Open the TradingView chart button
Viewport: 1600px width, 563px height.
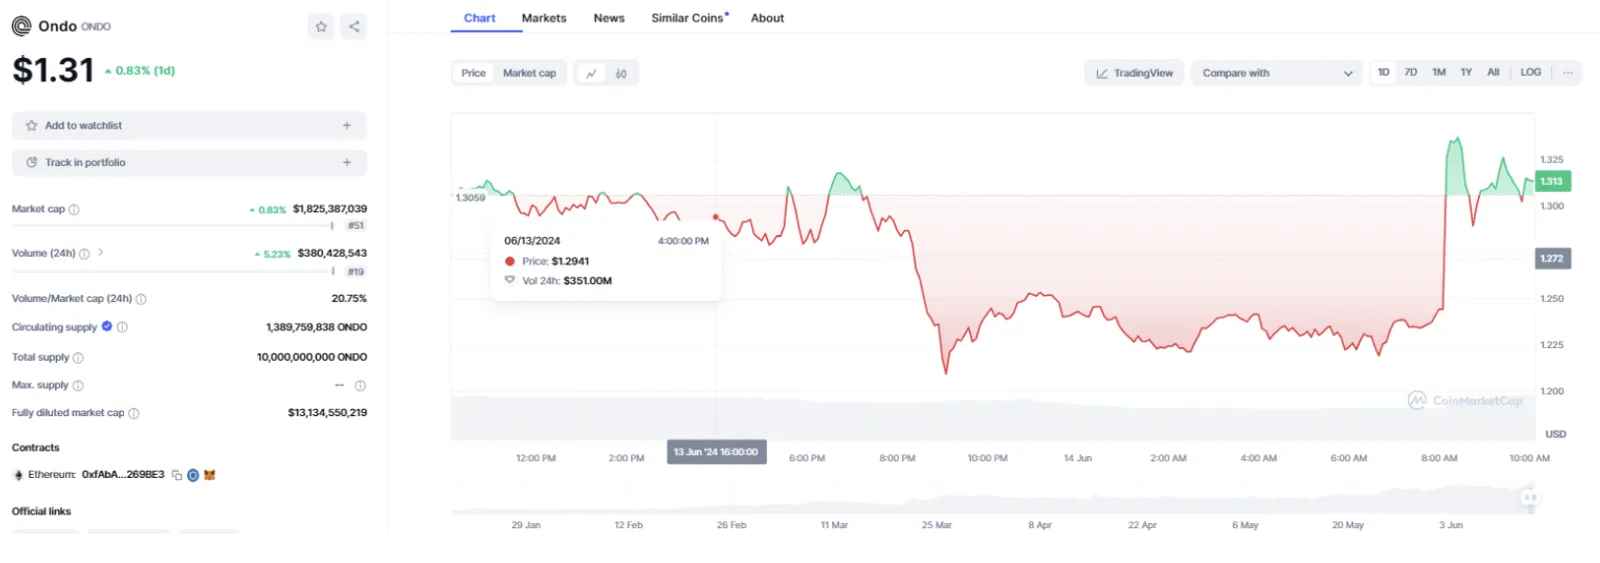[1134, 73]
